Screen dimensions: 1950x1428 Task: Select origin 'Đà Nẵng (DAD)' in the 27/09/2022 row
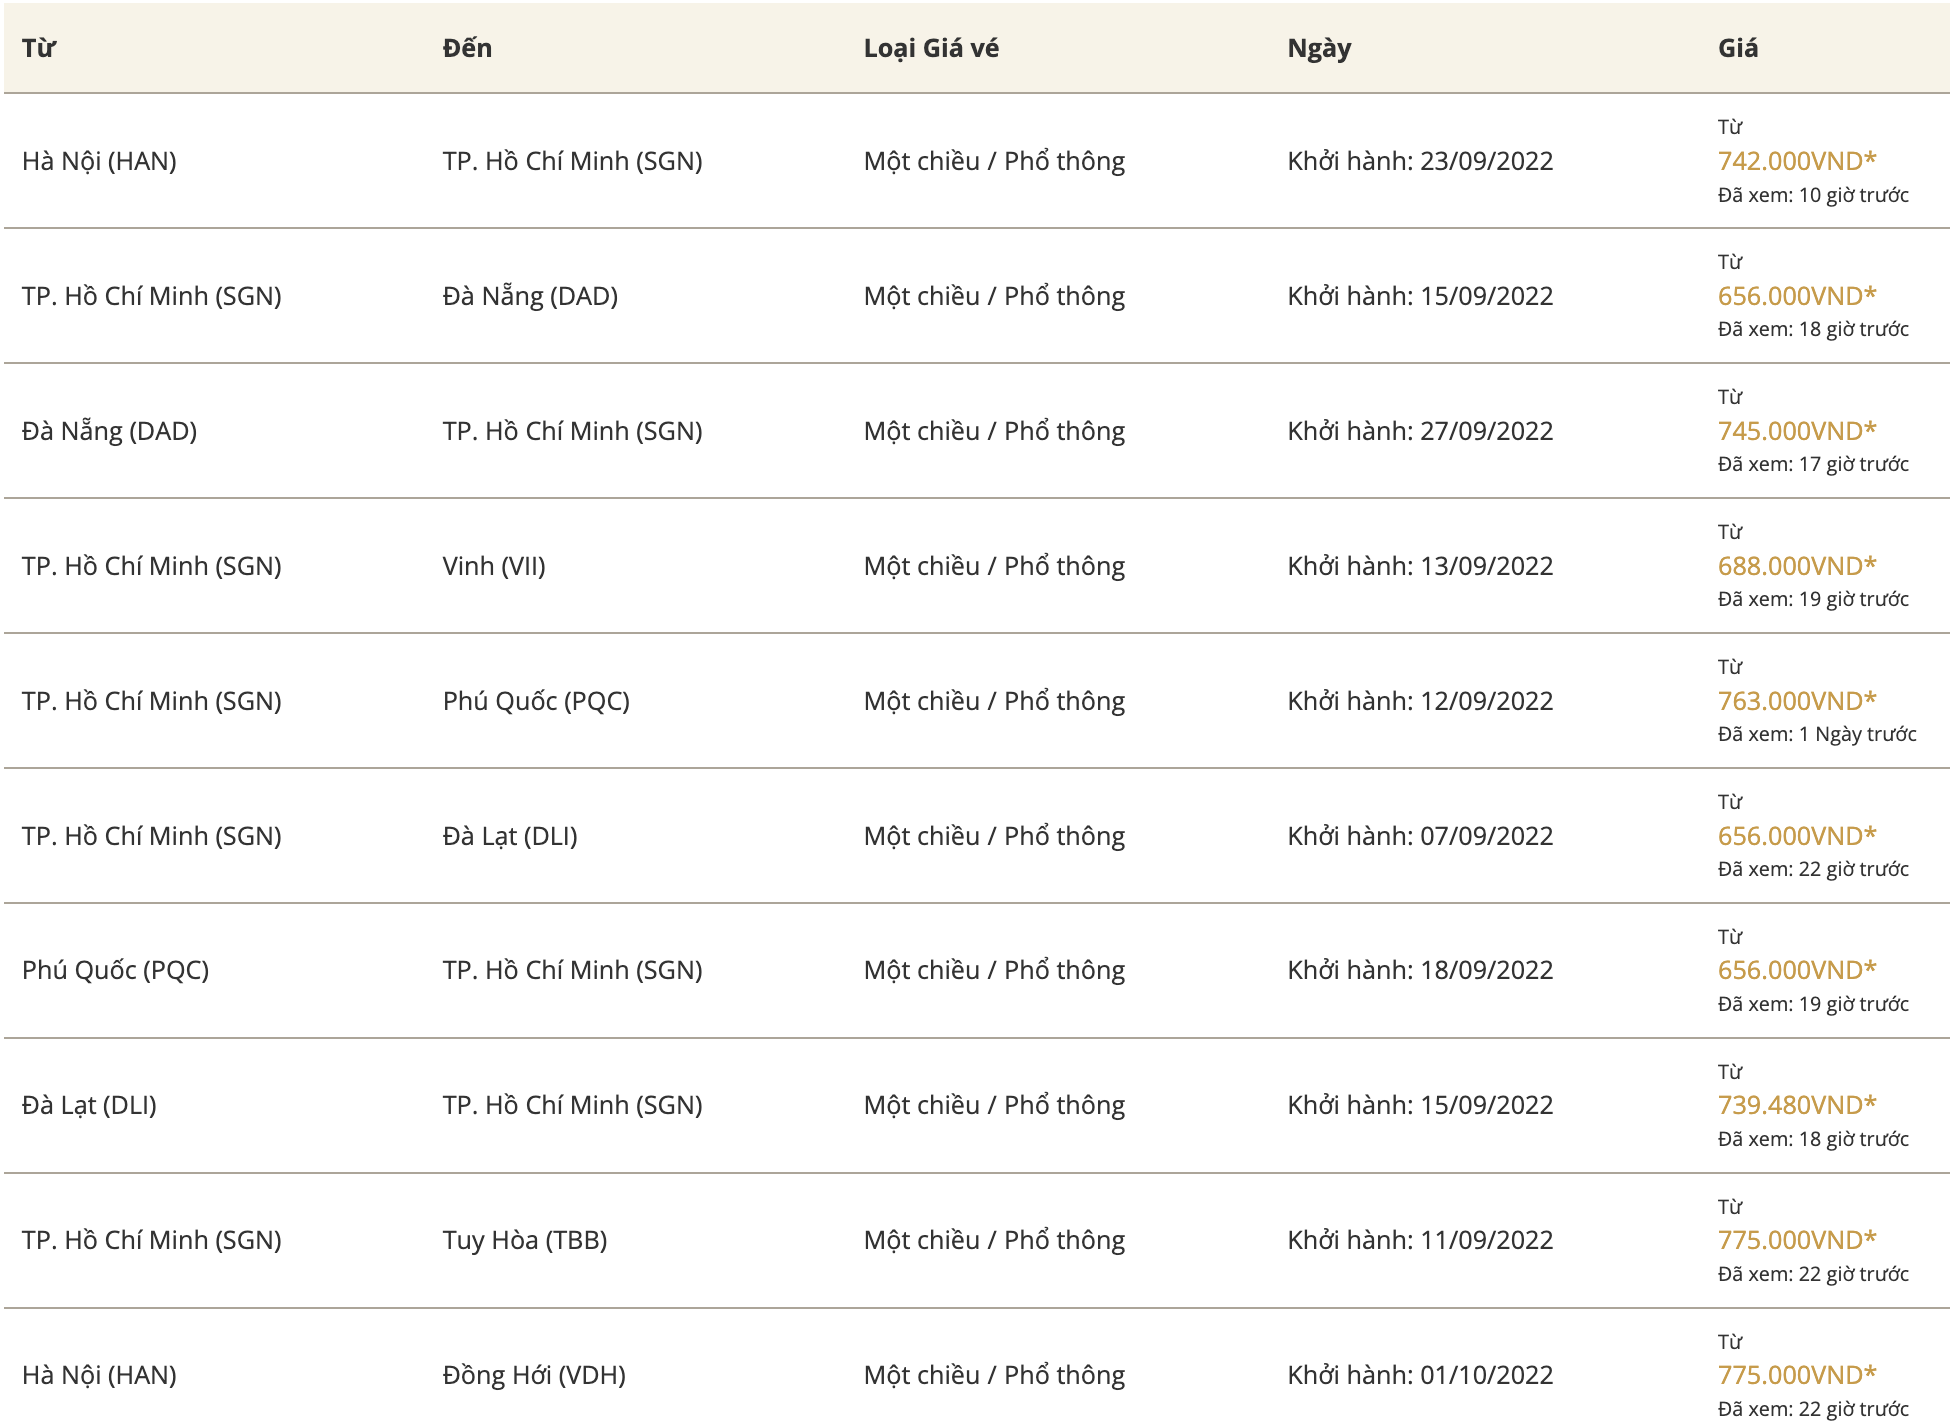[109, 431]
